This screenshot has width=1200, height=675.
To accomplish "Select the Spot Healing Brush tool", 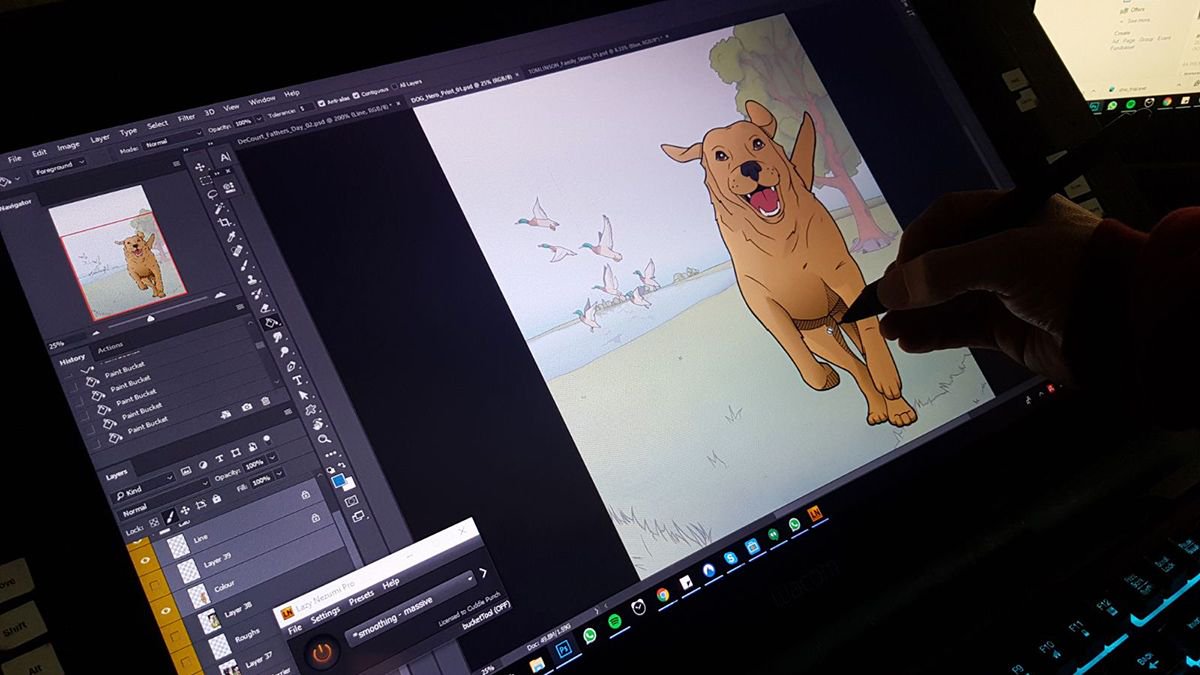I will [237, 250].
